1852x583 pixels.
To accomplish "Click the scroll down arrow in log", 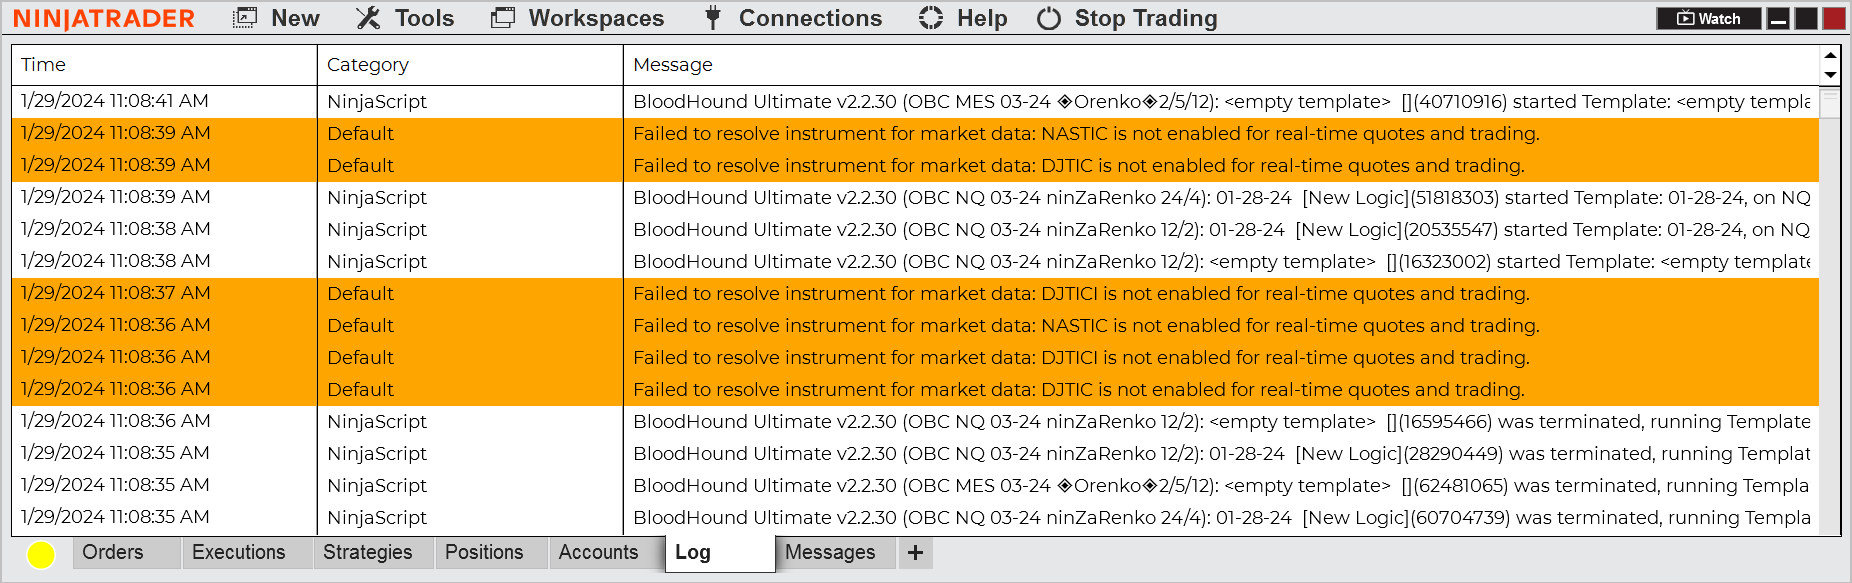I will pos(1830,75).
